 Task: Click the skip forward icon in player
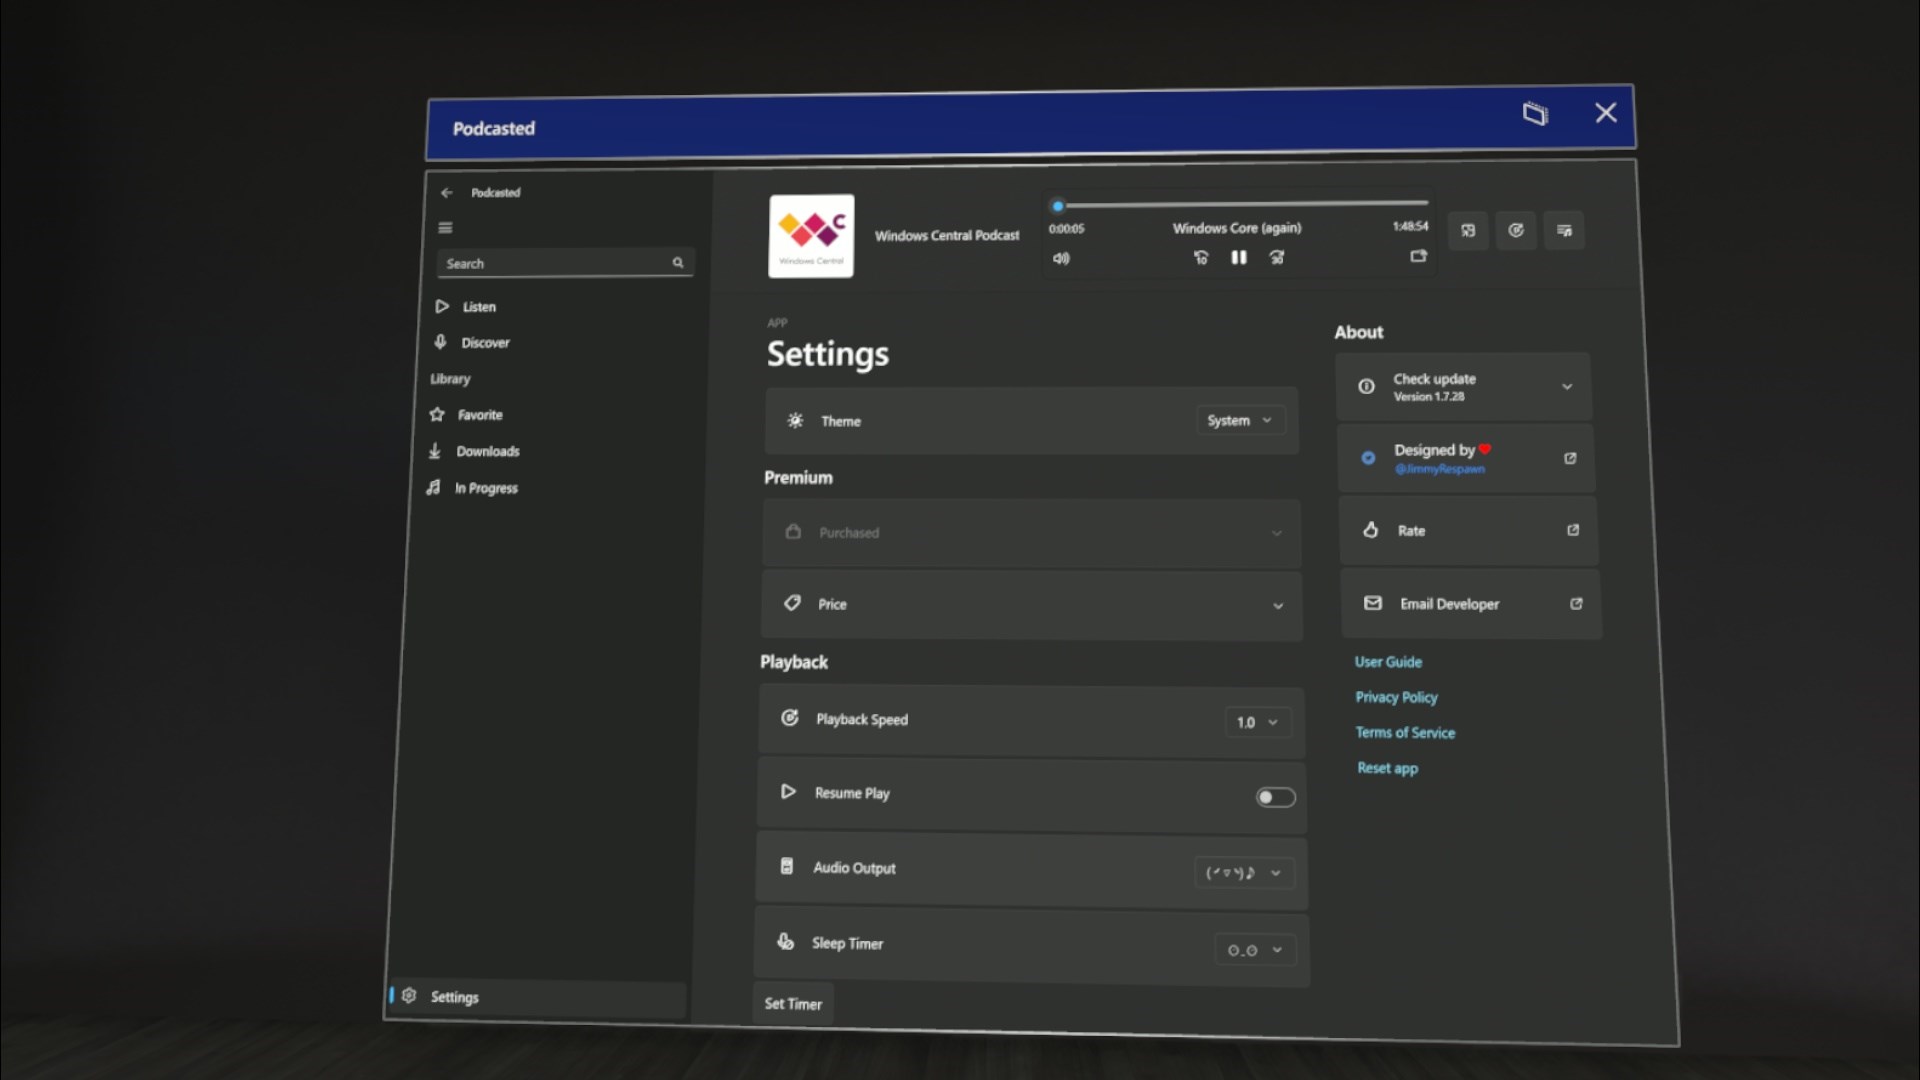[1277, 257]
